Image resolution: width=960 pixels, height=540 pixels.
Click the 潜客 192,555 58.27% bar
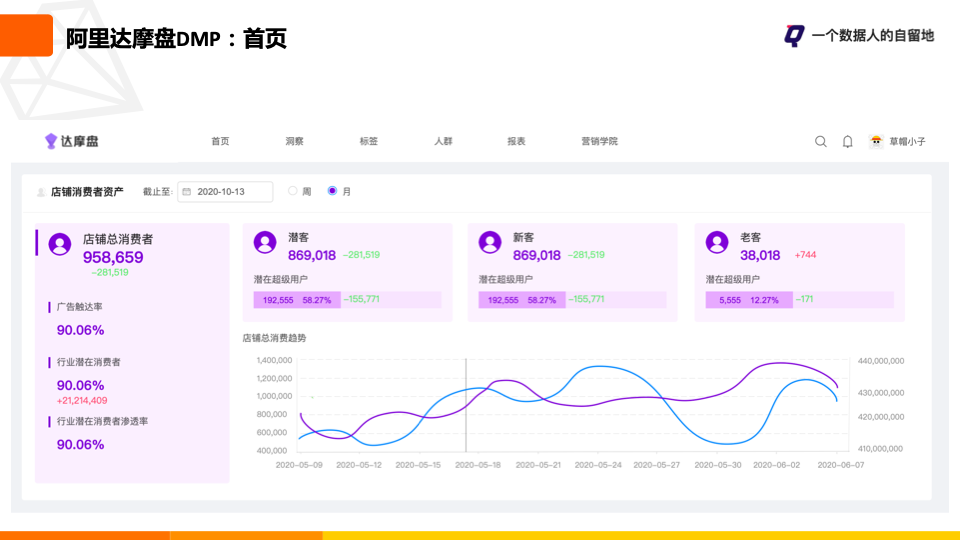297,300
